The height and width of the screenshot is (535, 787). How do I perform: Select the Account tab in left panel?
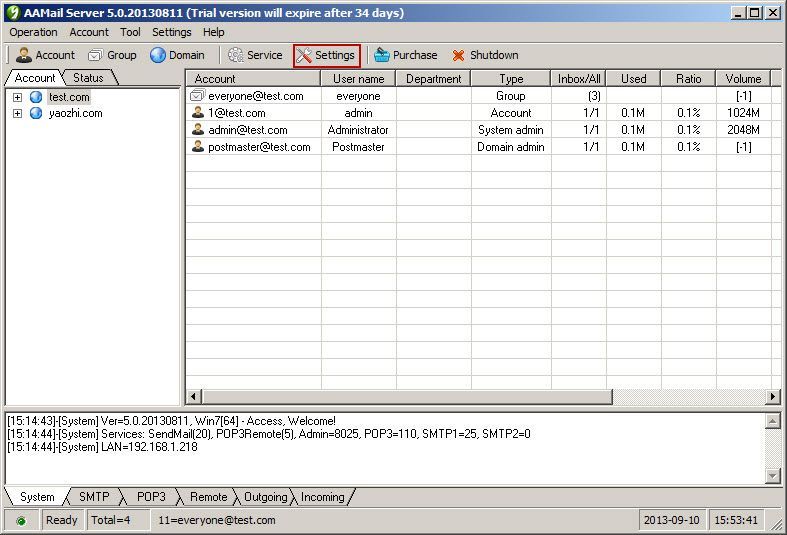pos(35,78)
